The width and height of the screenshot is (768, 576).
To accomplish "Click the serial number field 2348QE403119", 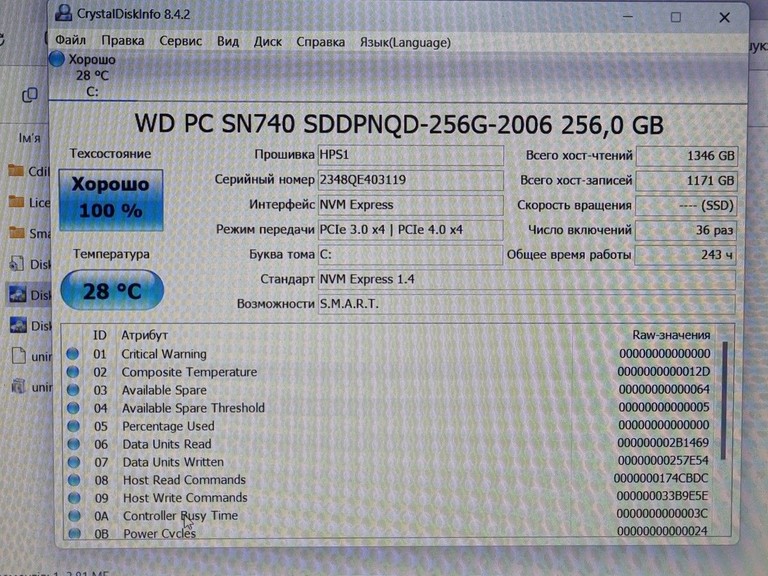I will click(410, 180).
